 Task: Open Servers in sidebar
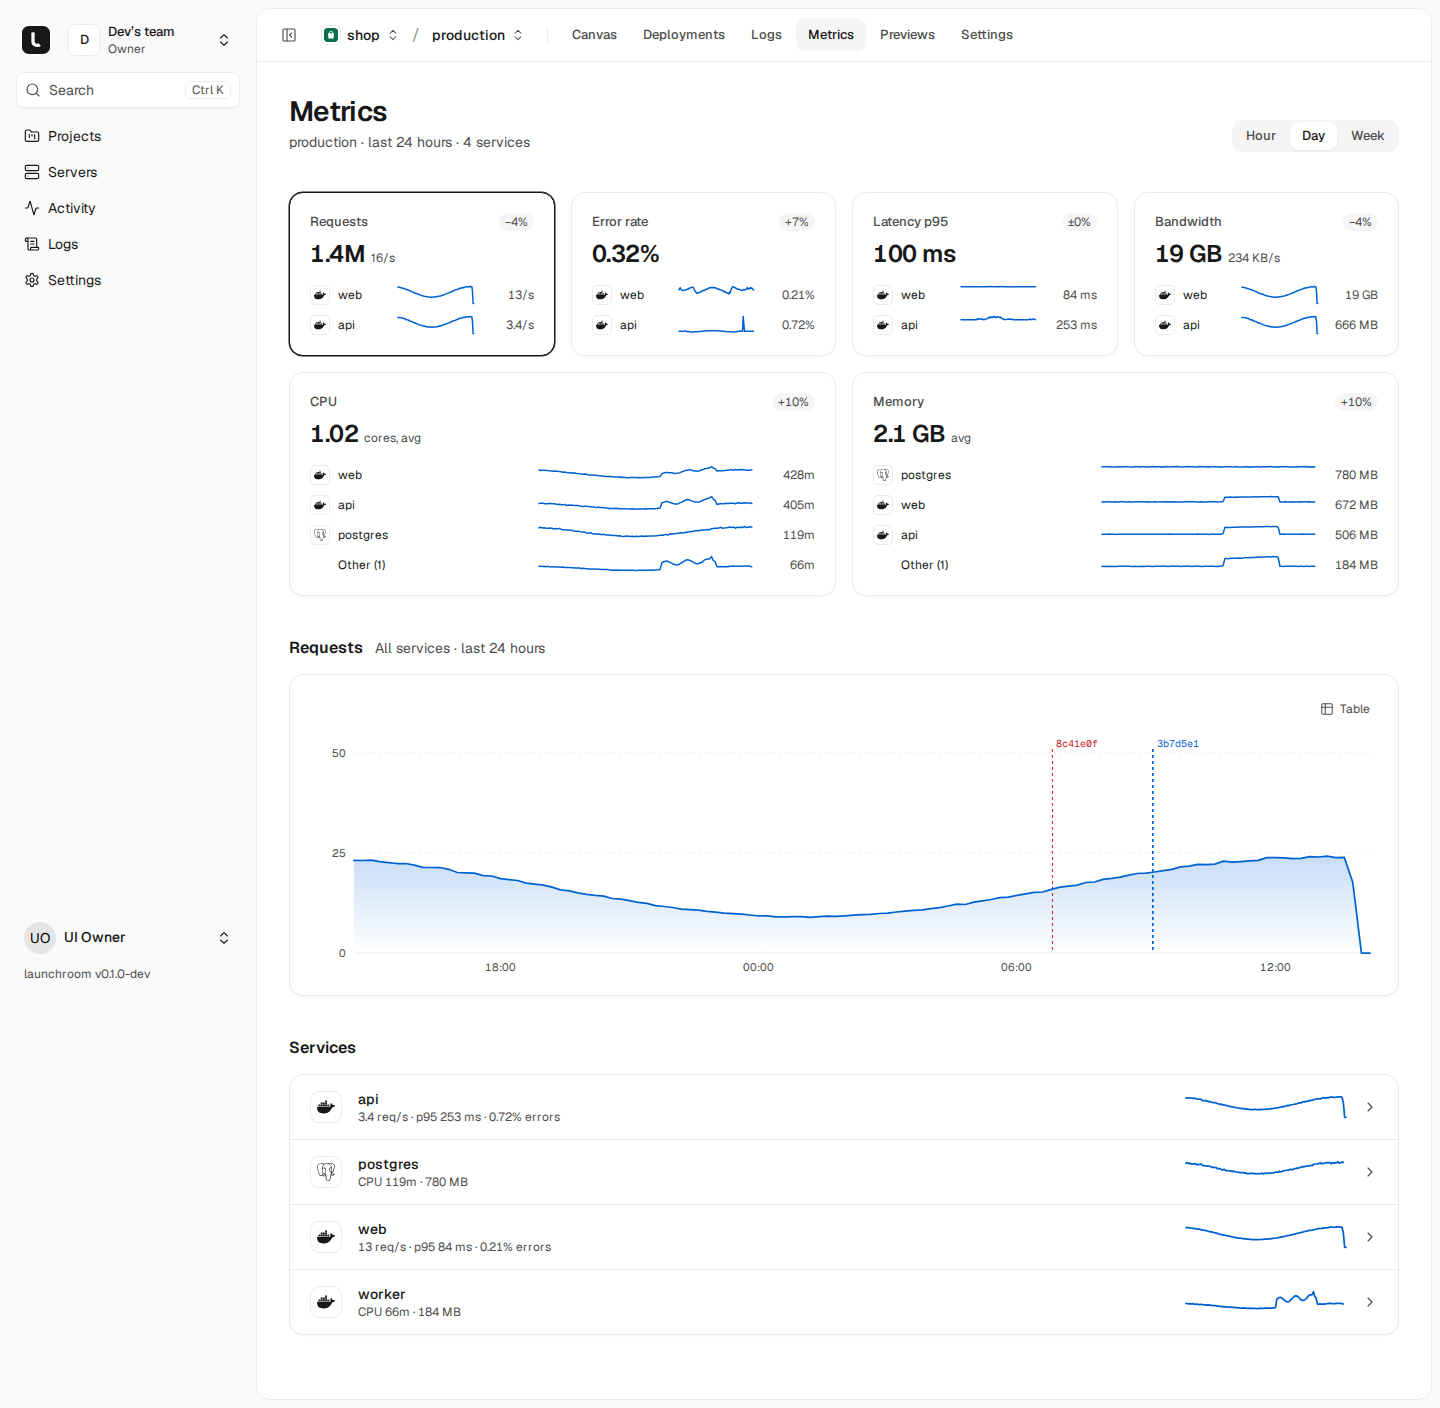[x=128, y=172]
